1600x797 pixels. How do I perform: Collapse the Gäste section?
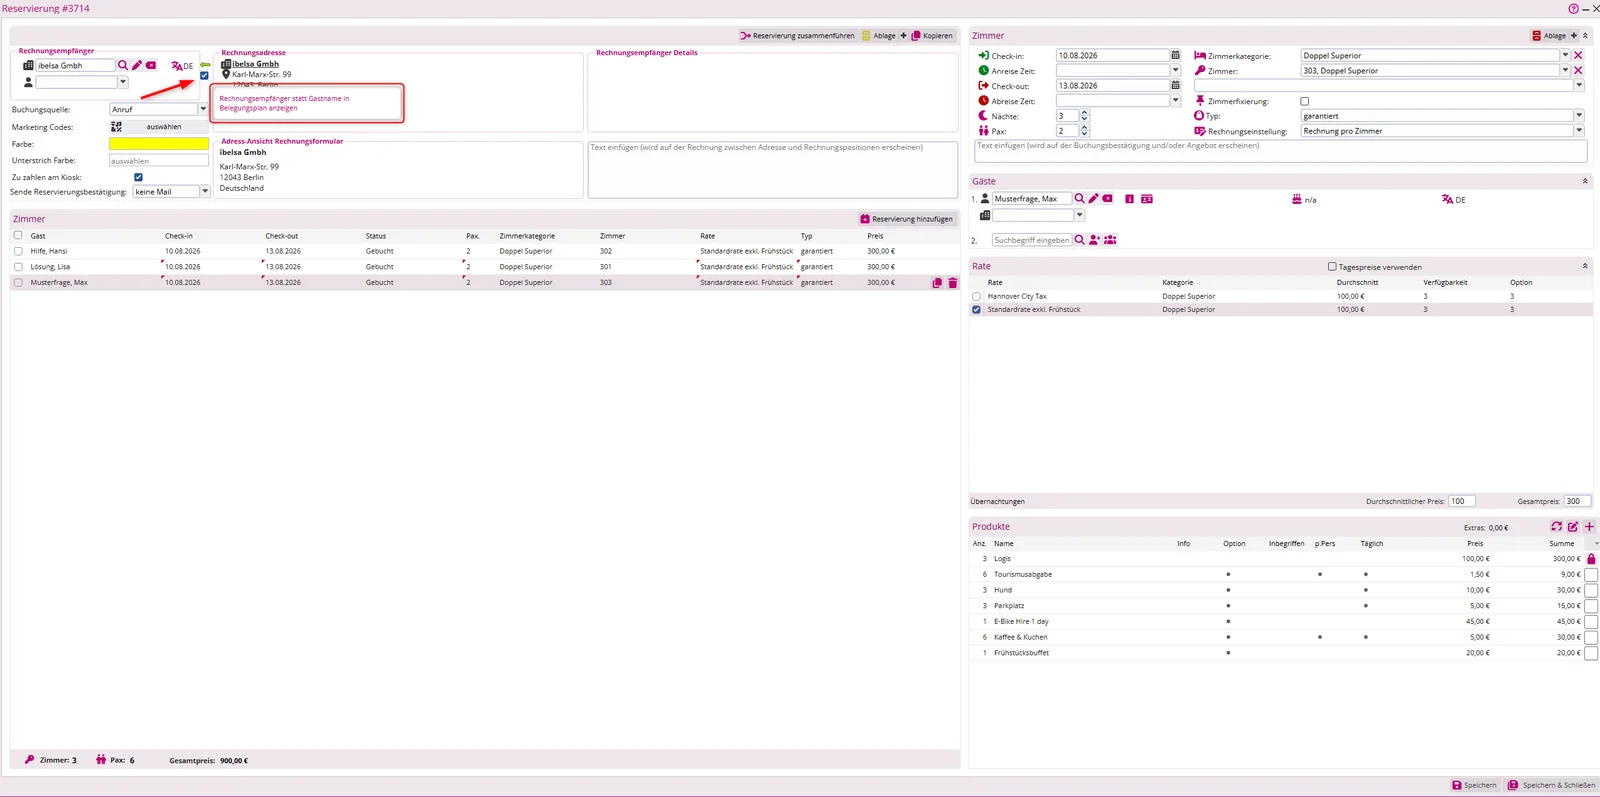[1585, 181]
